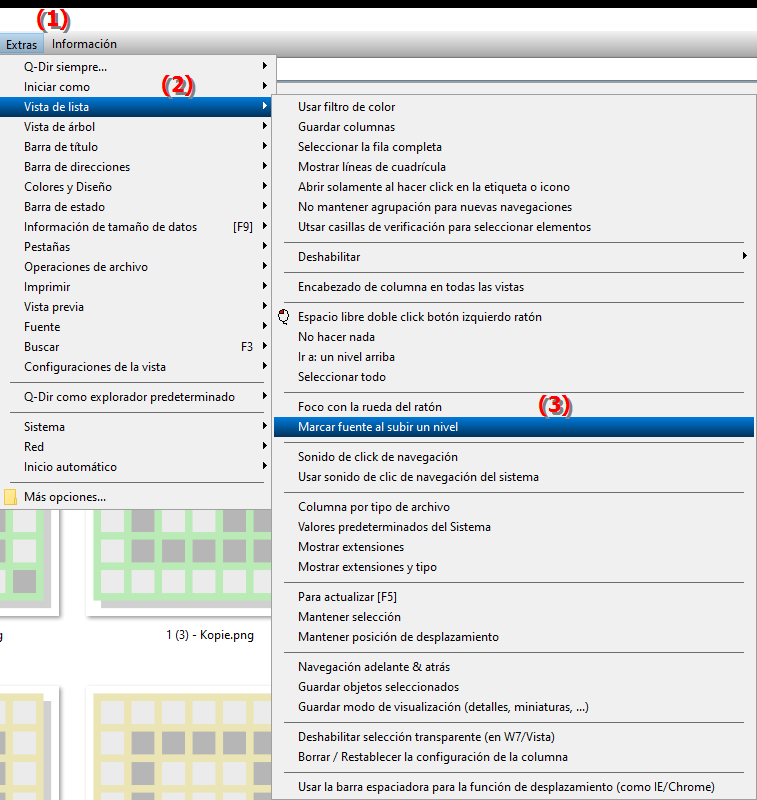Image resolution: width=757 pixels, height=800 pixels.
Task: Expand Vista de árbol submenu
Action: (x=138, y=127)
